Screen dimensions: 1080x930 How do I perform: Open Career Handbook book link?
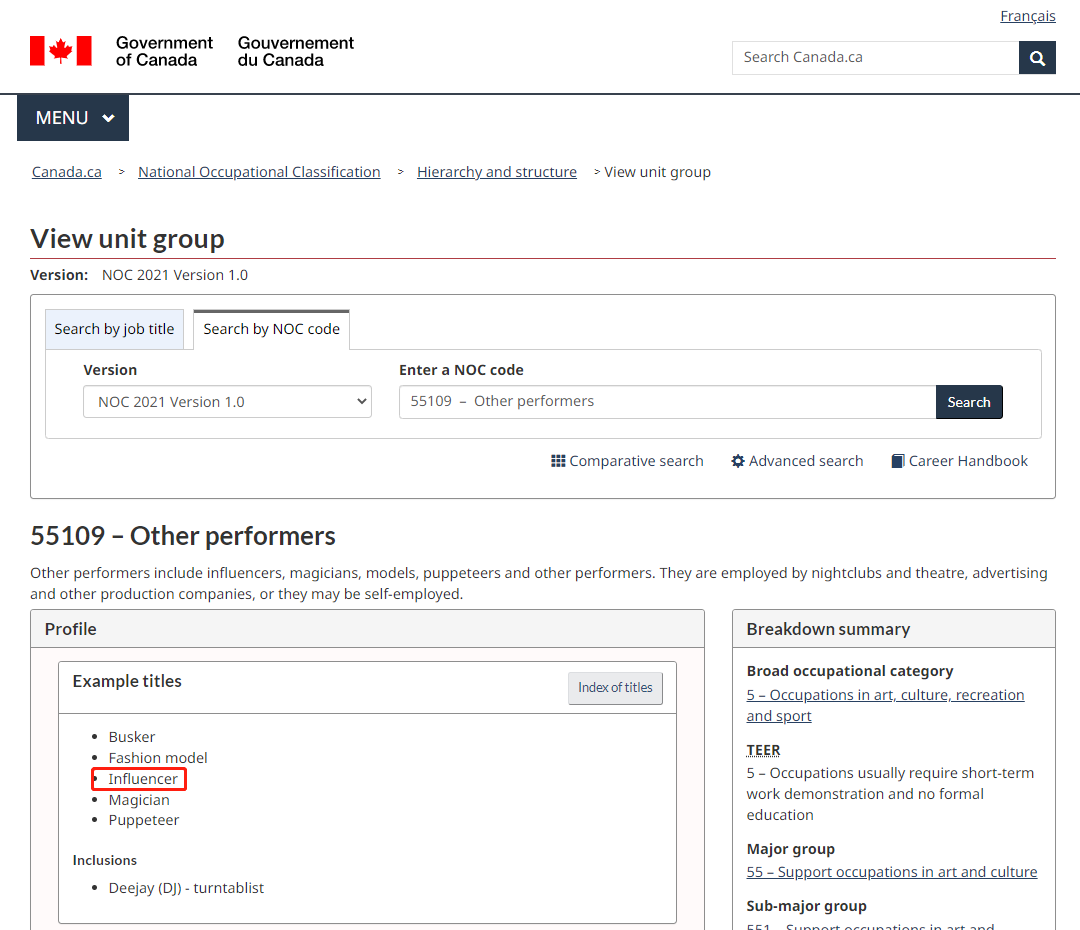tap(959, 461)
